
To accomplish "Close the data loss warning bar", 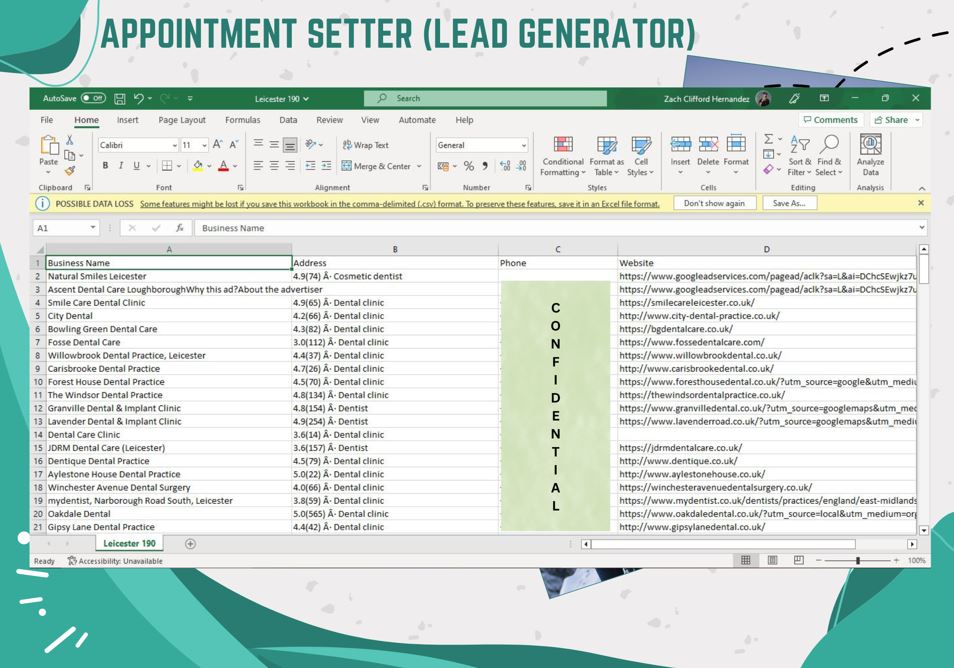I will pos(921,203).
